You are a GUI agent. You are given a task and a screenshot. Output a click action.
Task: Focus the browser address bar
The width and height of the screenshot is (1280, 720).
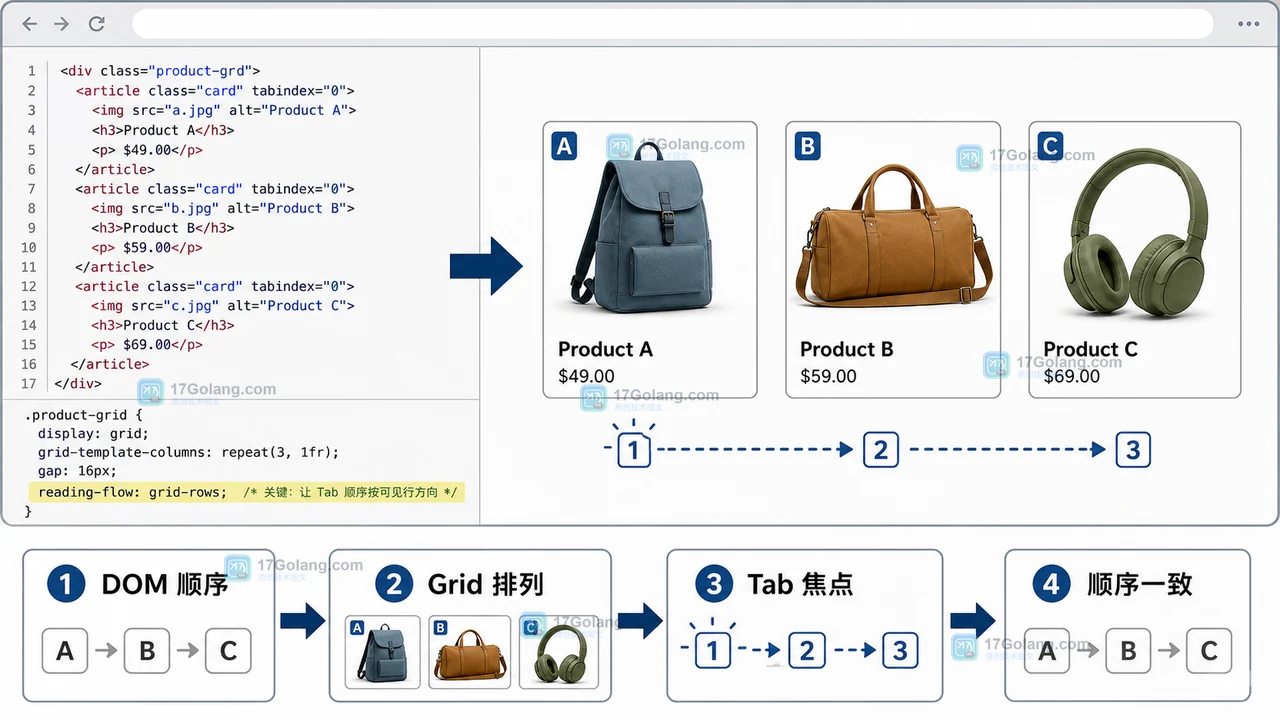click(x=672, y=24)
